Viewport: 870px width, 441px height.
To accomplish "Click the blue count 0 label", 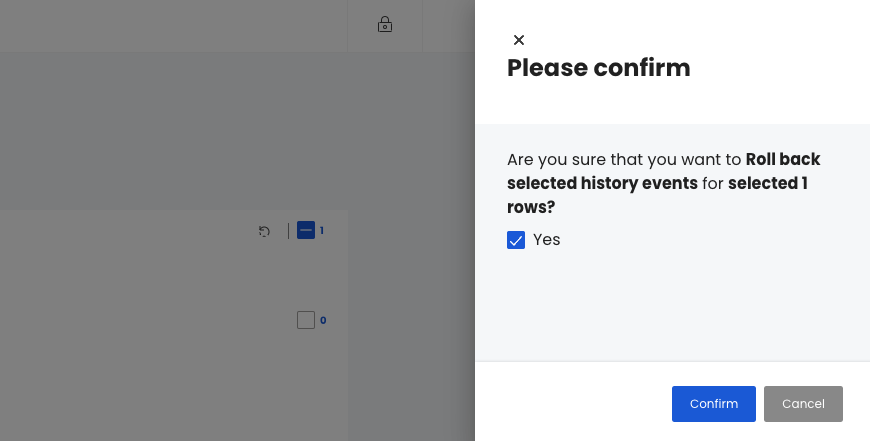I will point(323,321).
